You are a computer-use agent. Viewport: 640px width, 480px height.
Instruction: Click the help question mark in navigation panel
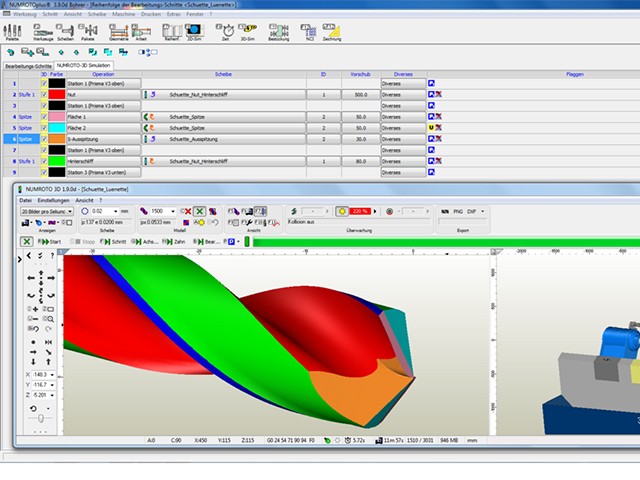52,256
